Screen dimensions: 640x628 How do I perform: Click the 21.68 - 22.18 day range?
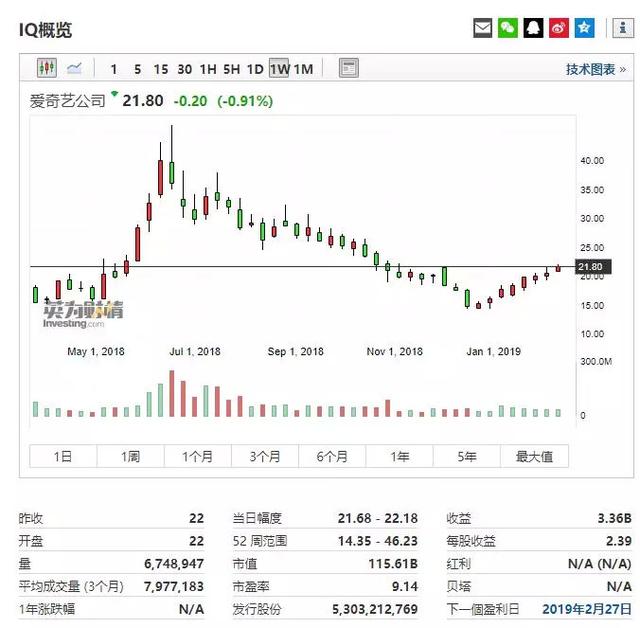point(378,518)
